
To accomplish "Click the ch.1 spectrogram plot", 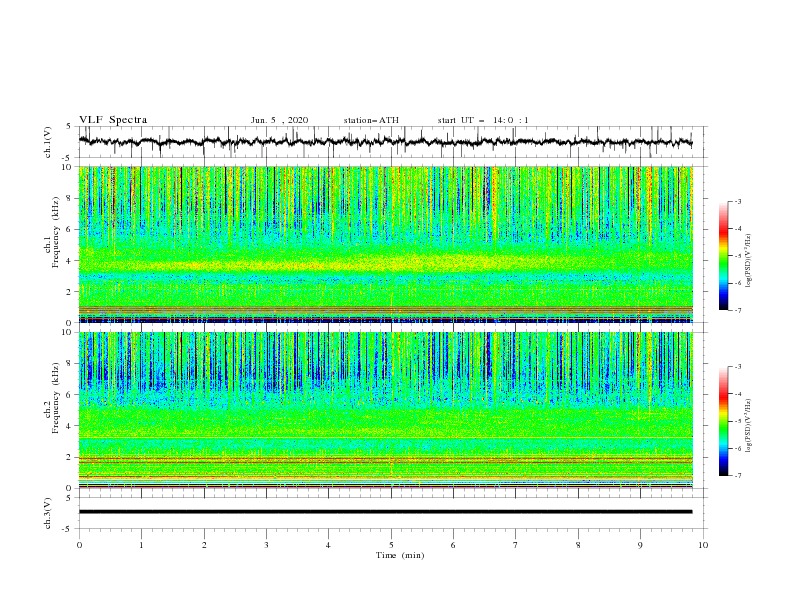I will point(386,244).
